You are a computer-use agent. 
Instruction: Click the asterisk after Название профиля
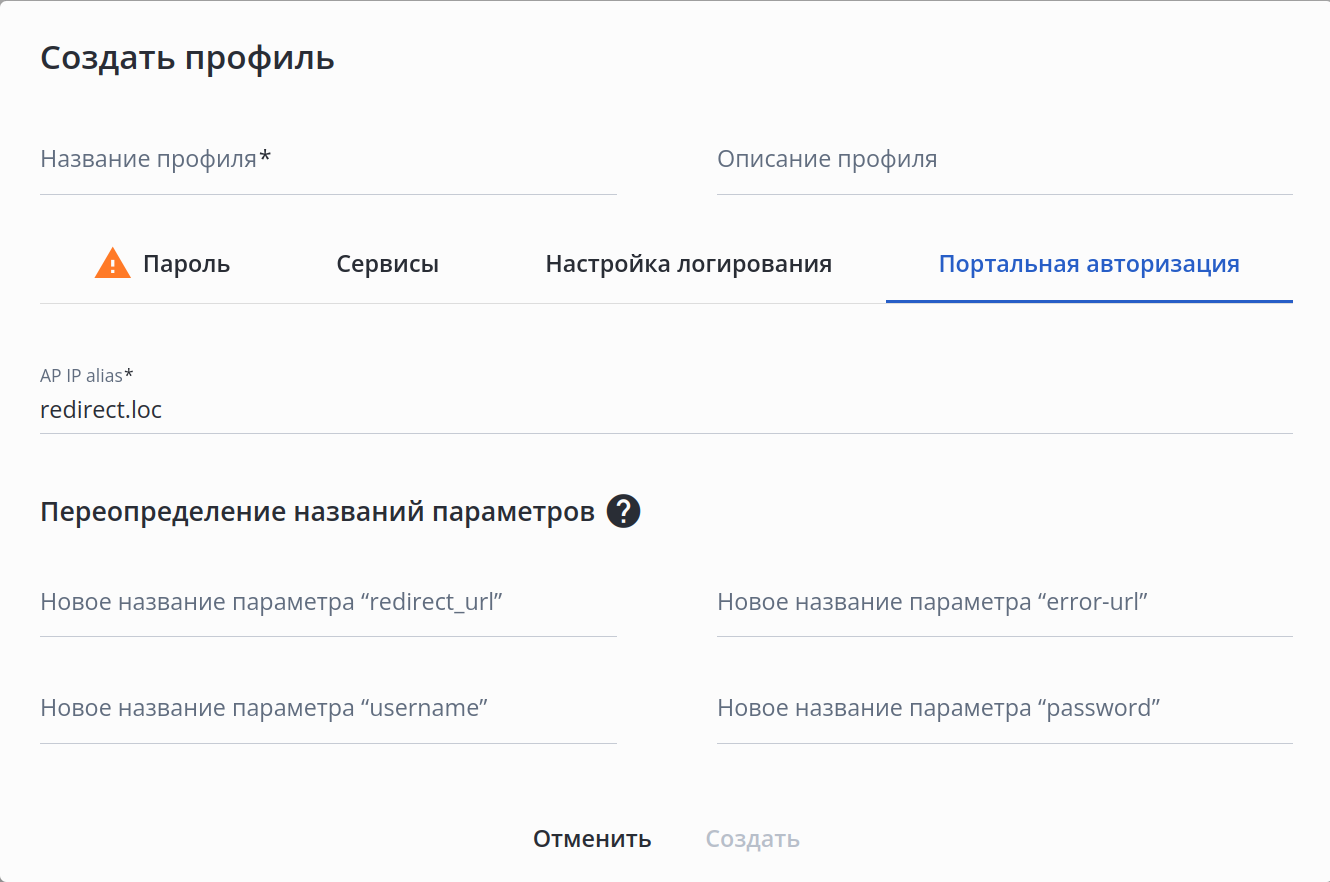[265, 157]
